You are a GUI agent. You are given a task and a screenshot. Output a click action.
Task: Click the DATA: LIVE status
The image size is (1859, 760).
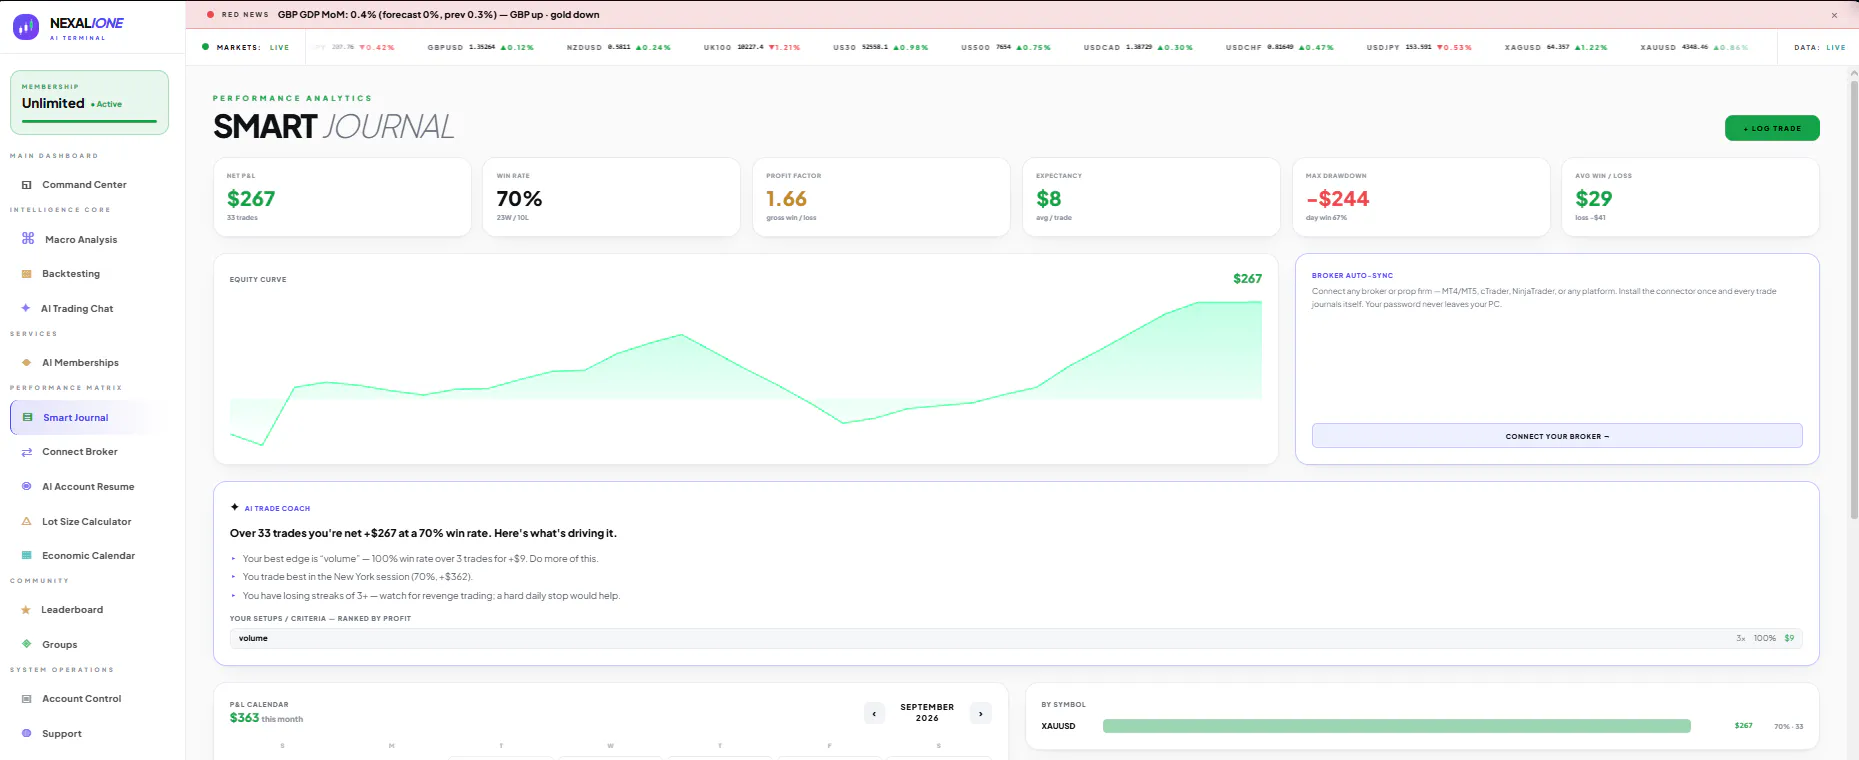pyautogui.click(x=1820, y=47)
